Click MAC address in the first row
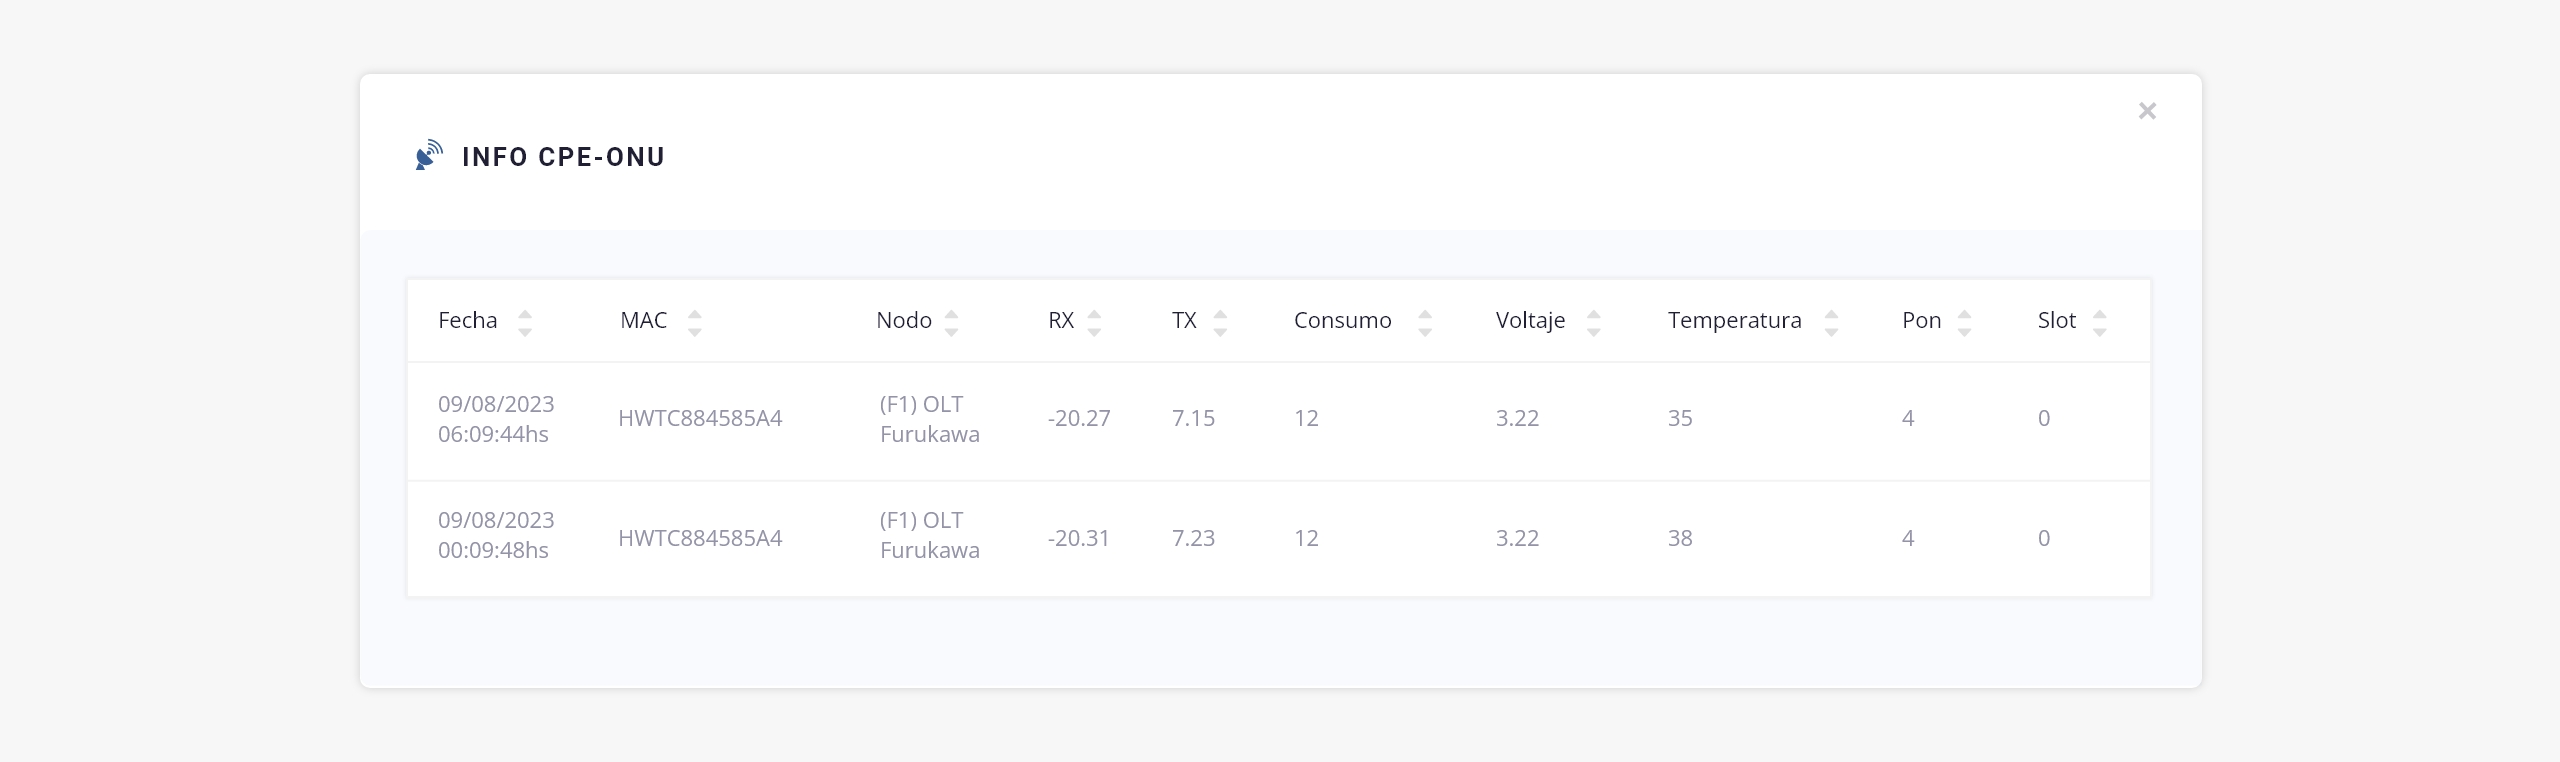 click(700, 418)
